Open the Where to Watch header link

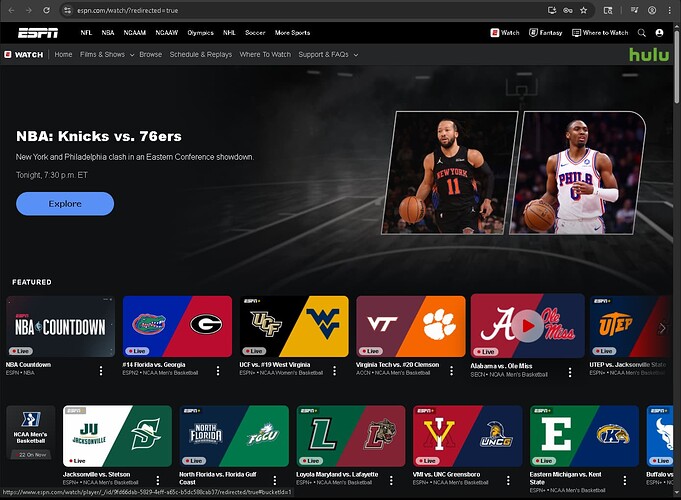[600, 33]
